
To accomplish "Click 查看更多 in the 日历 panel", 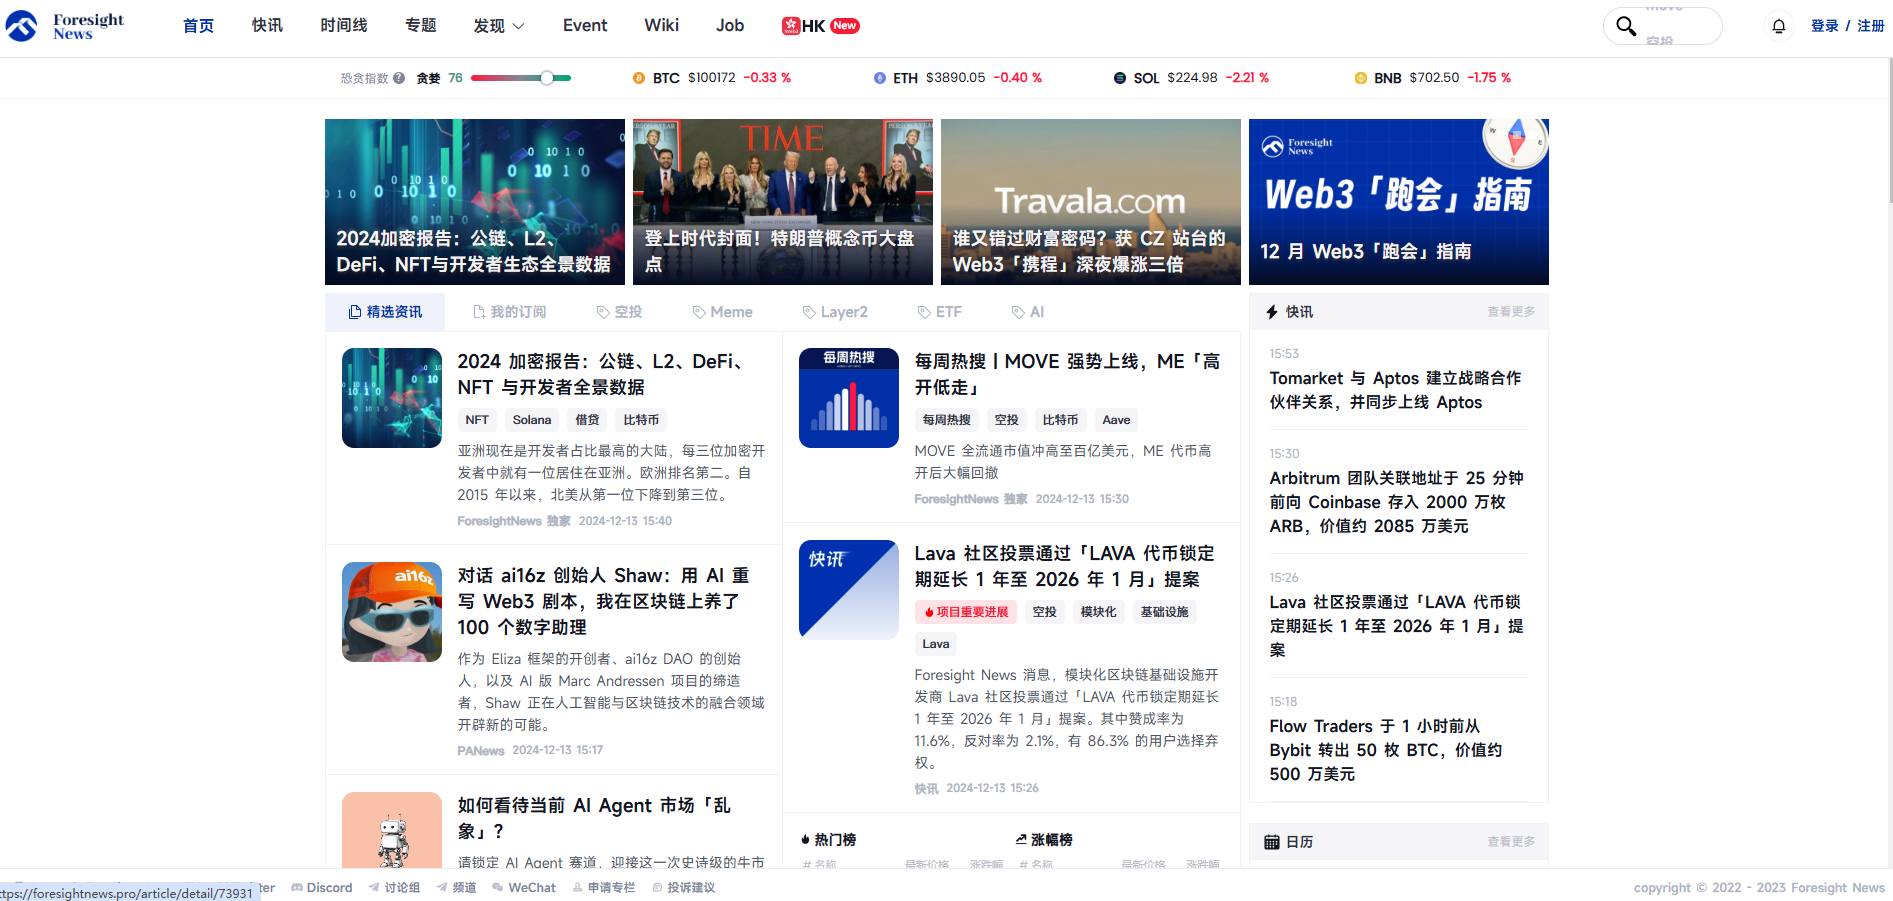I will click(1510, 842).
